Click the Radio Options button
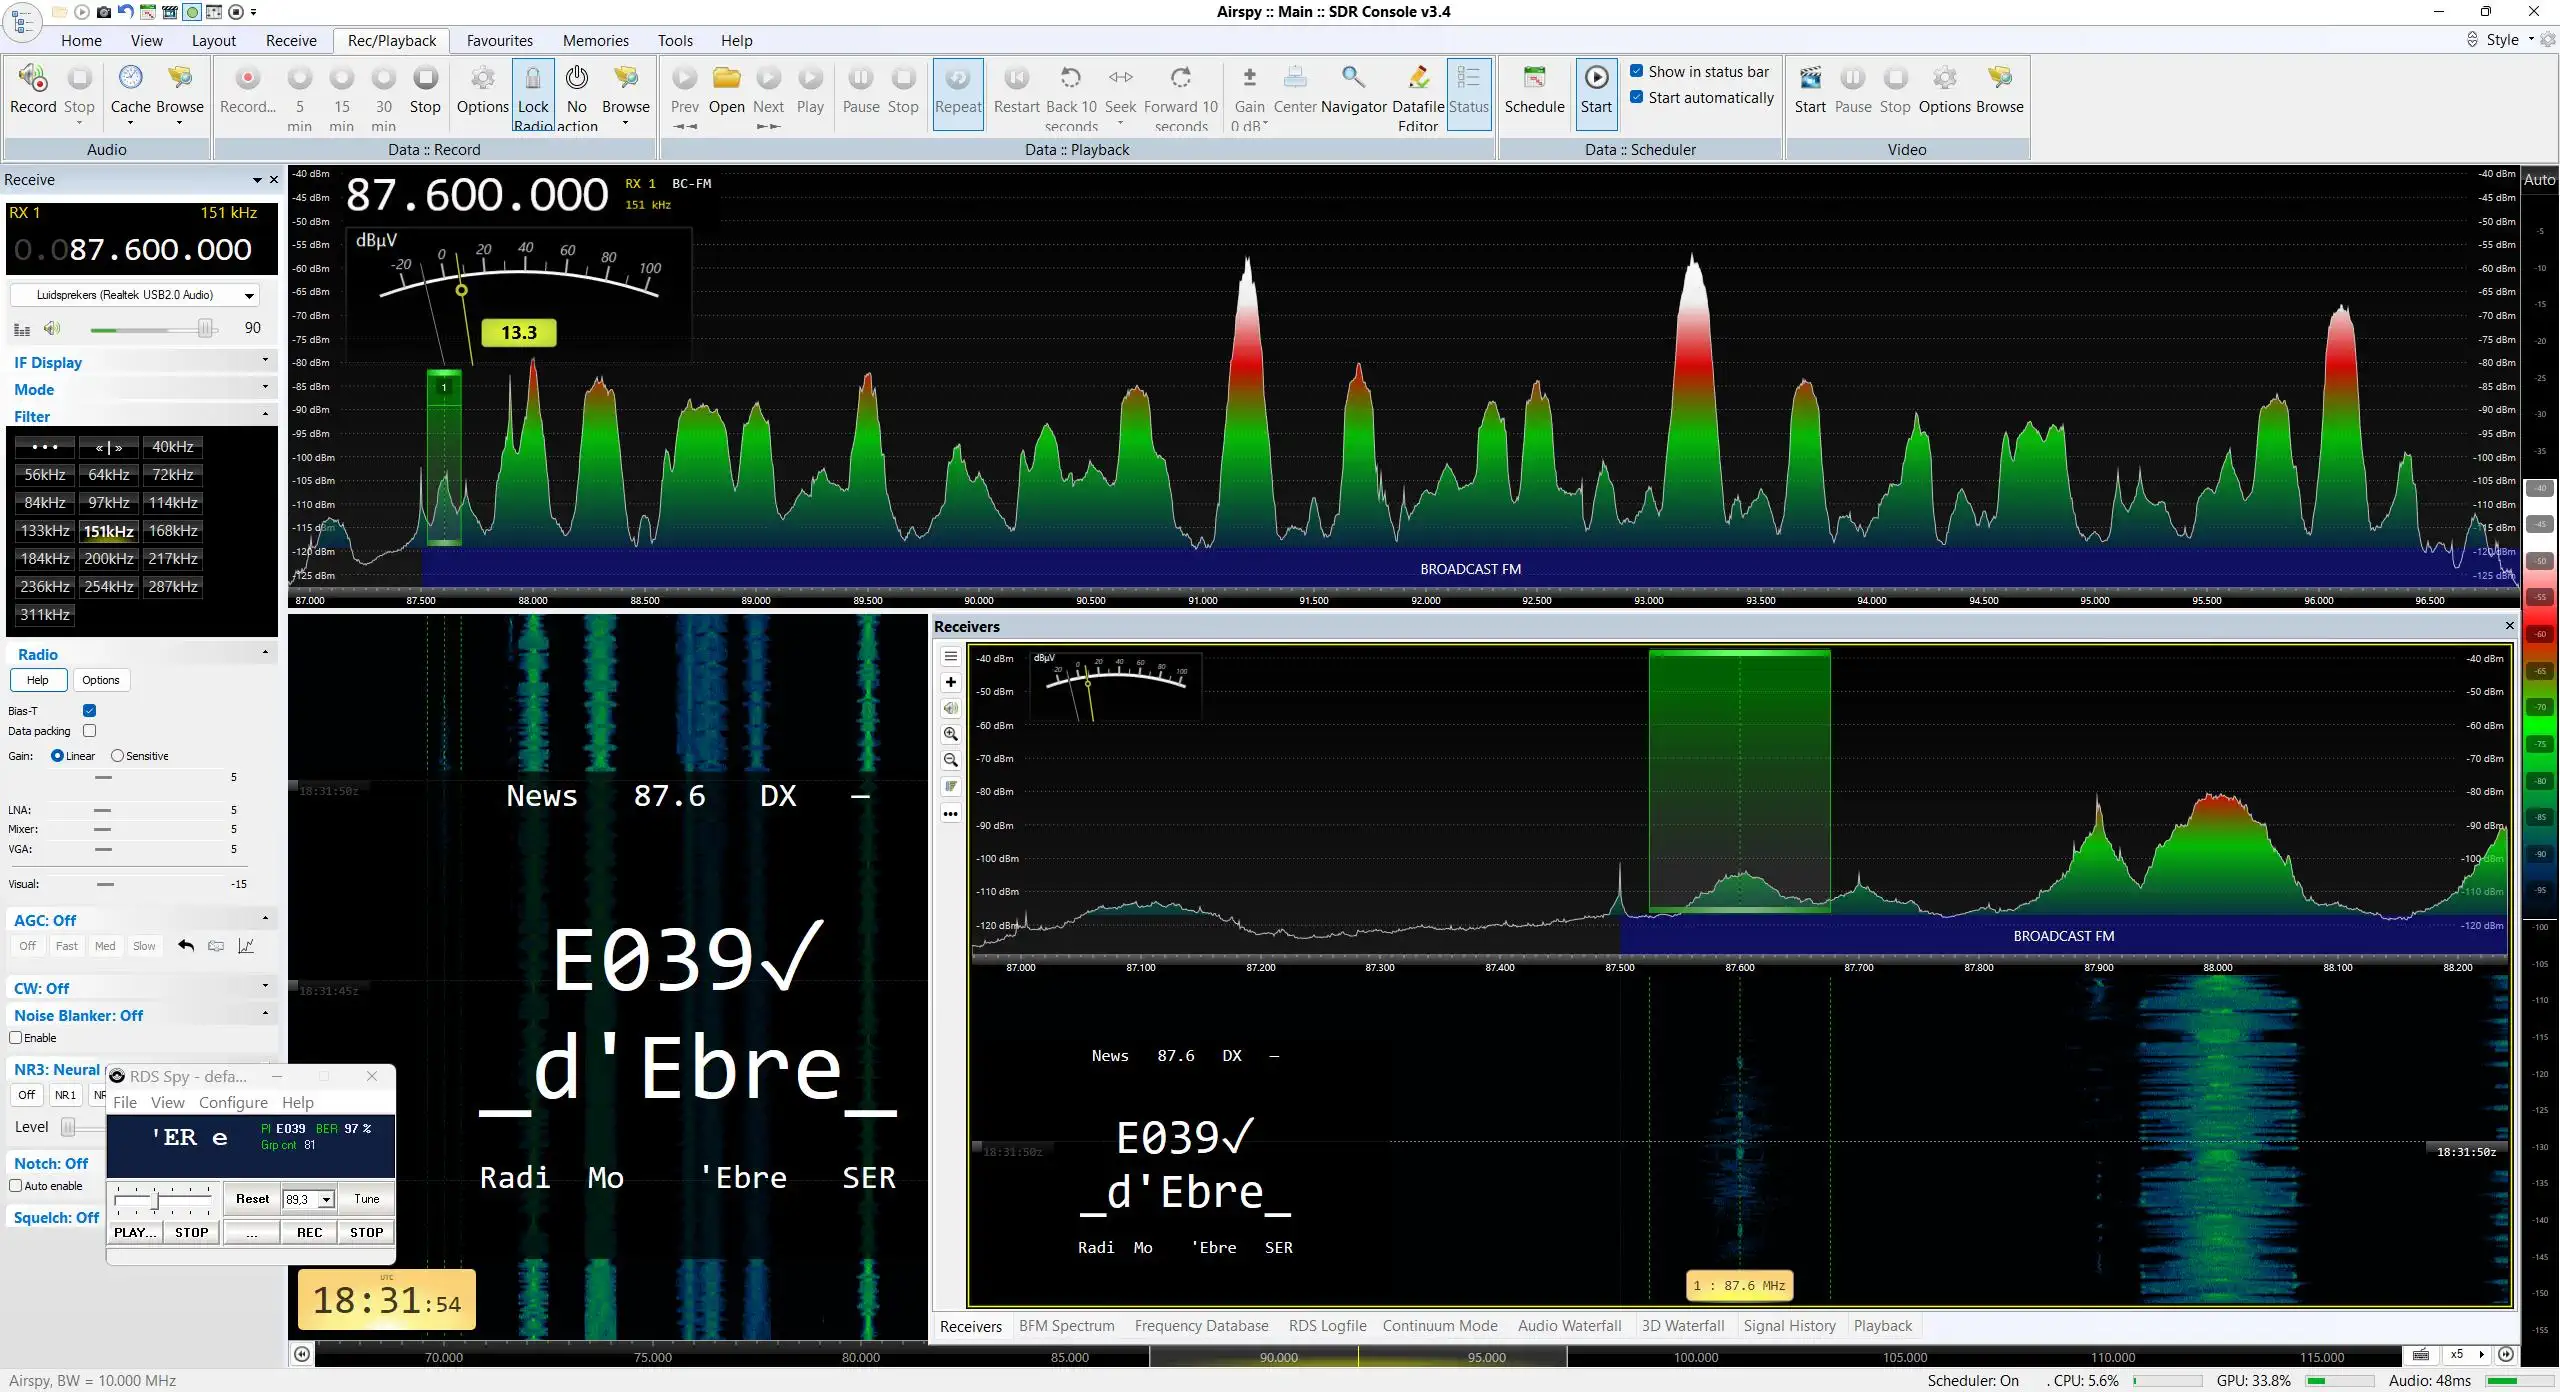The image size is (2560, 1392). pos(101,680)
